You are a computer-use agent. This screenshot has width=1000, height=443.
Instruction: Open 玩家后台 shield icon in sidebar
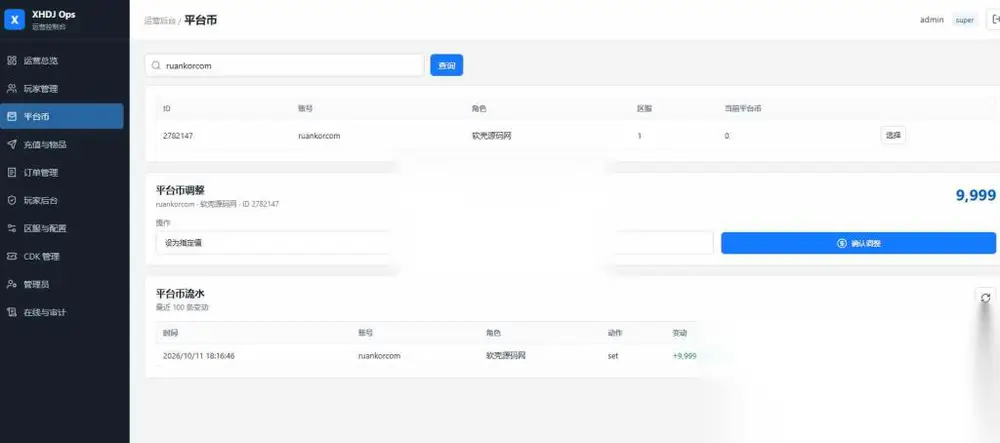11,200
